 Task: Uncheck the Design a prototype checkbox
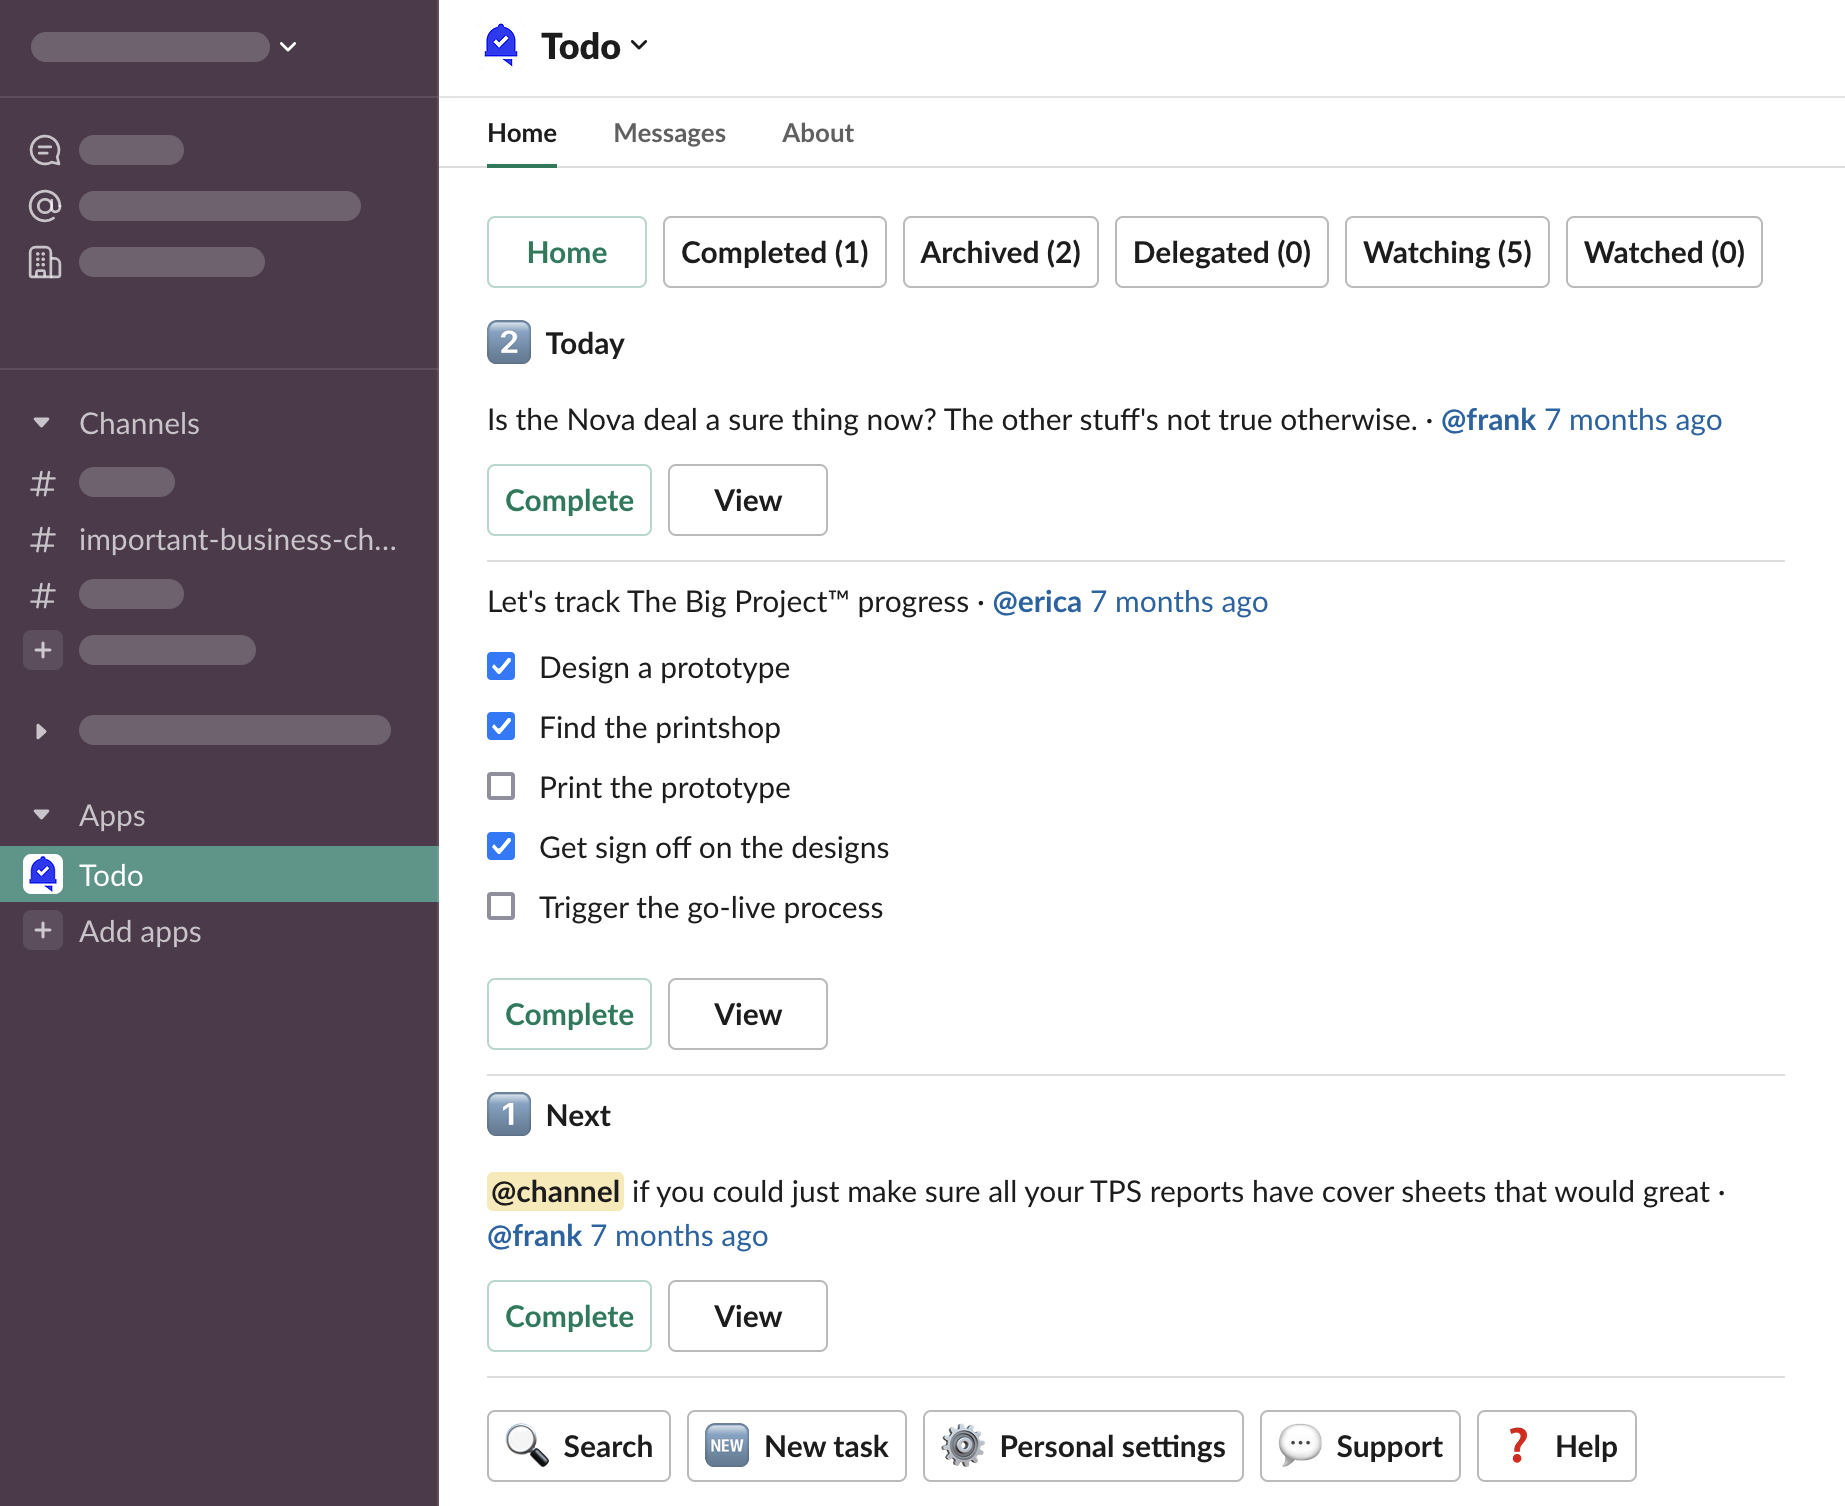tap(501, 667)
